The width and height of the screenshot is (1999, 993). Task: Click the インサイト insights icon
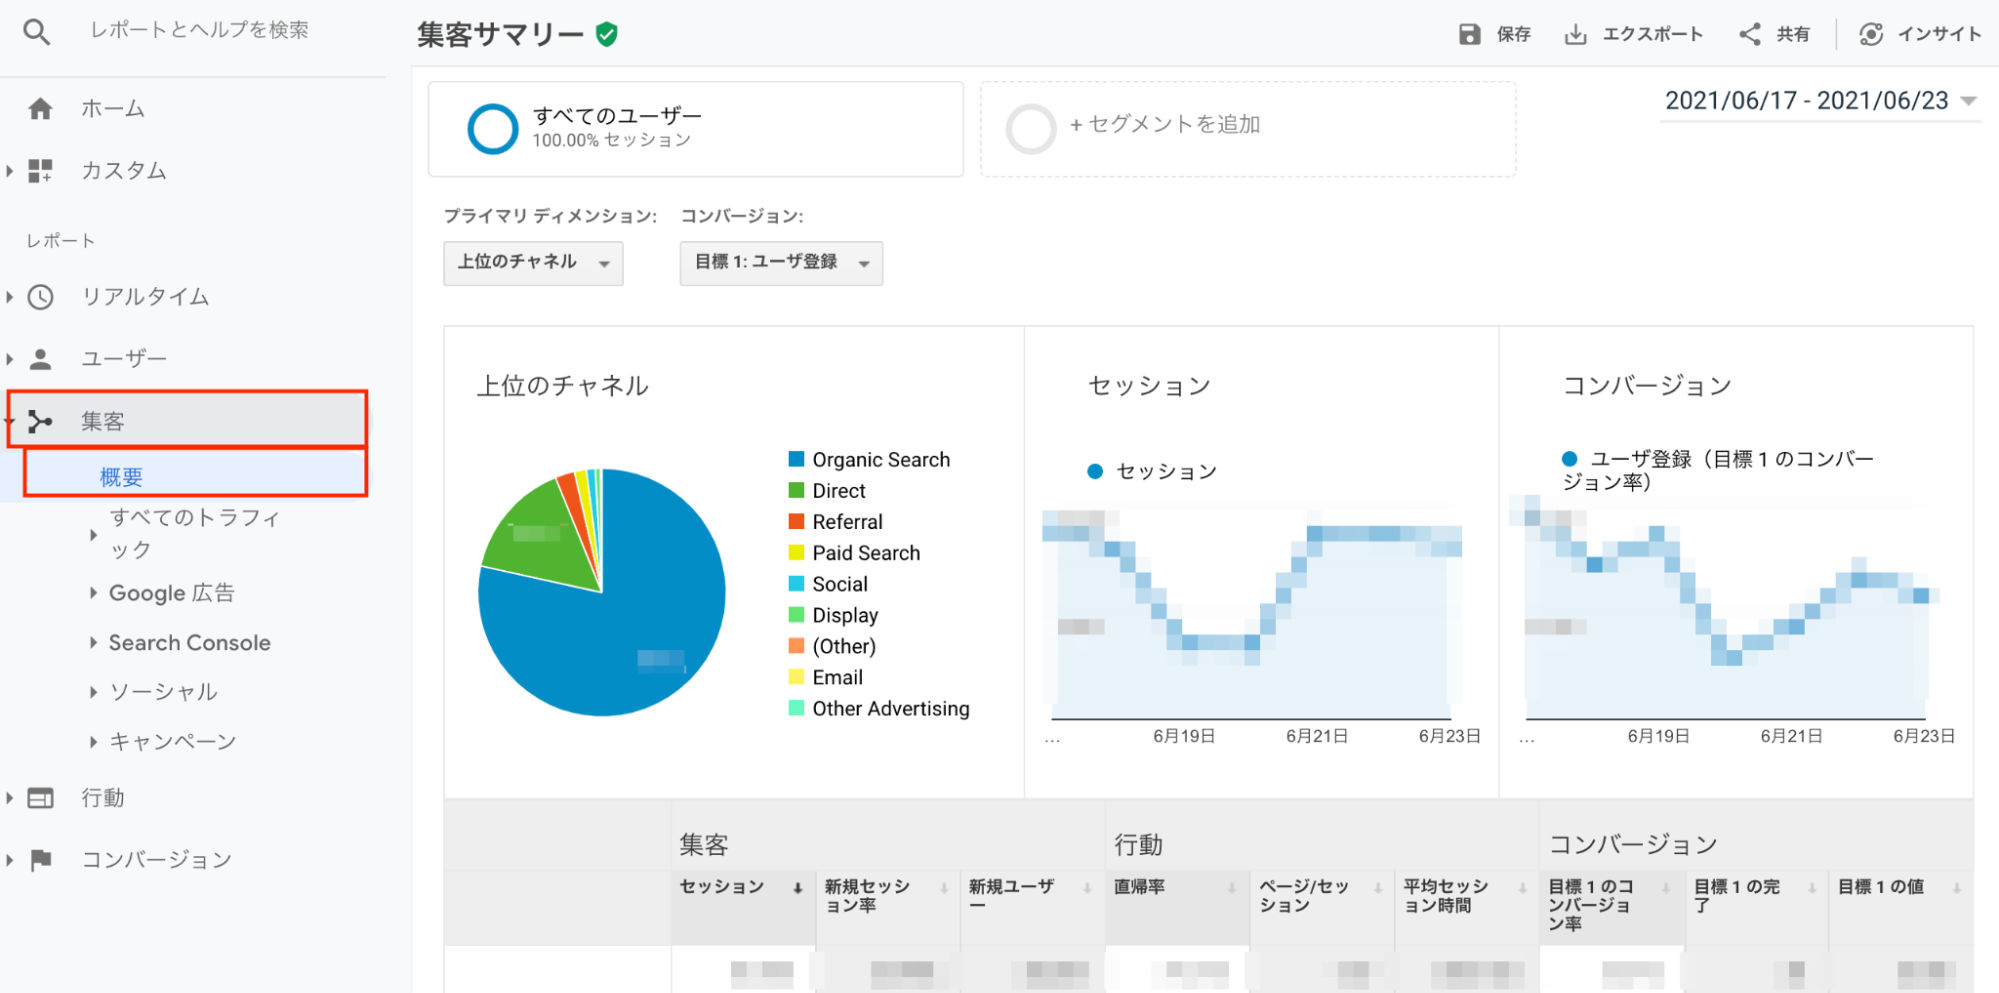(1871, 34)
